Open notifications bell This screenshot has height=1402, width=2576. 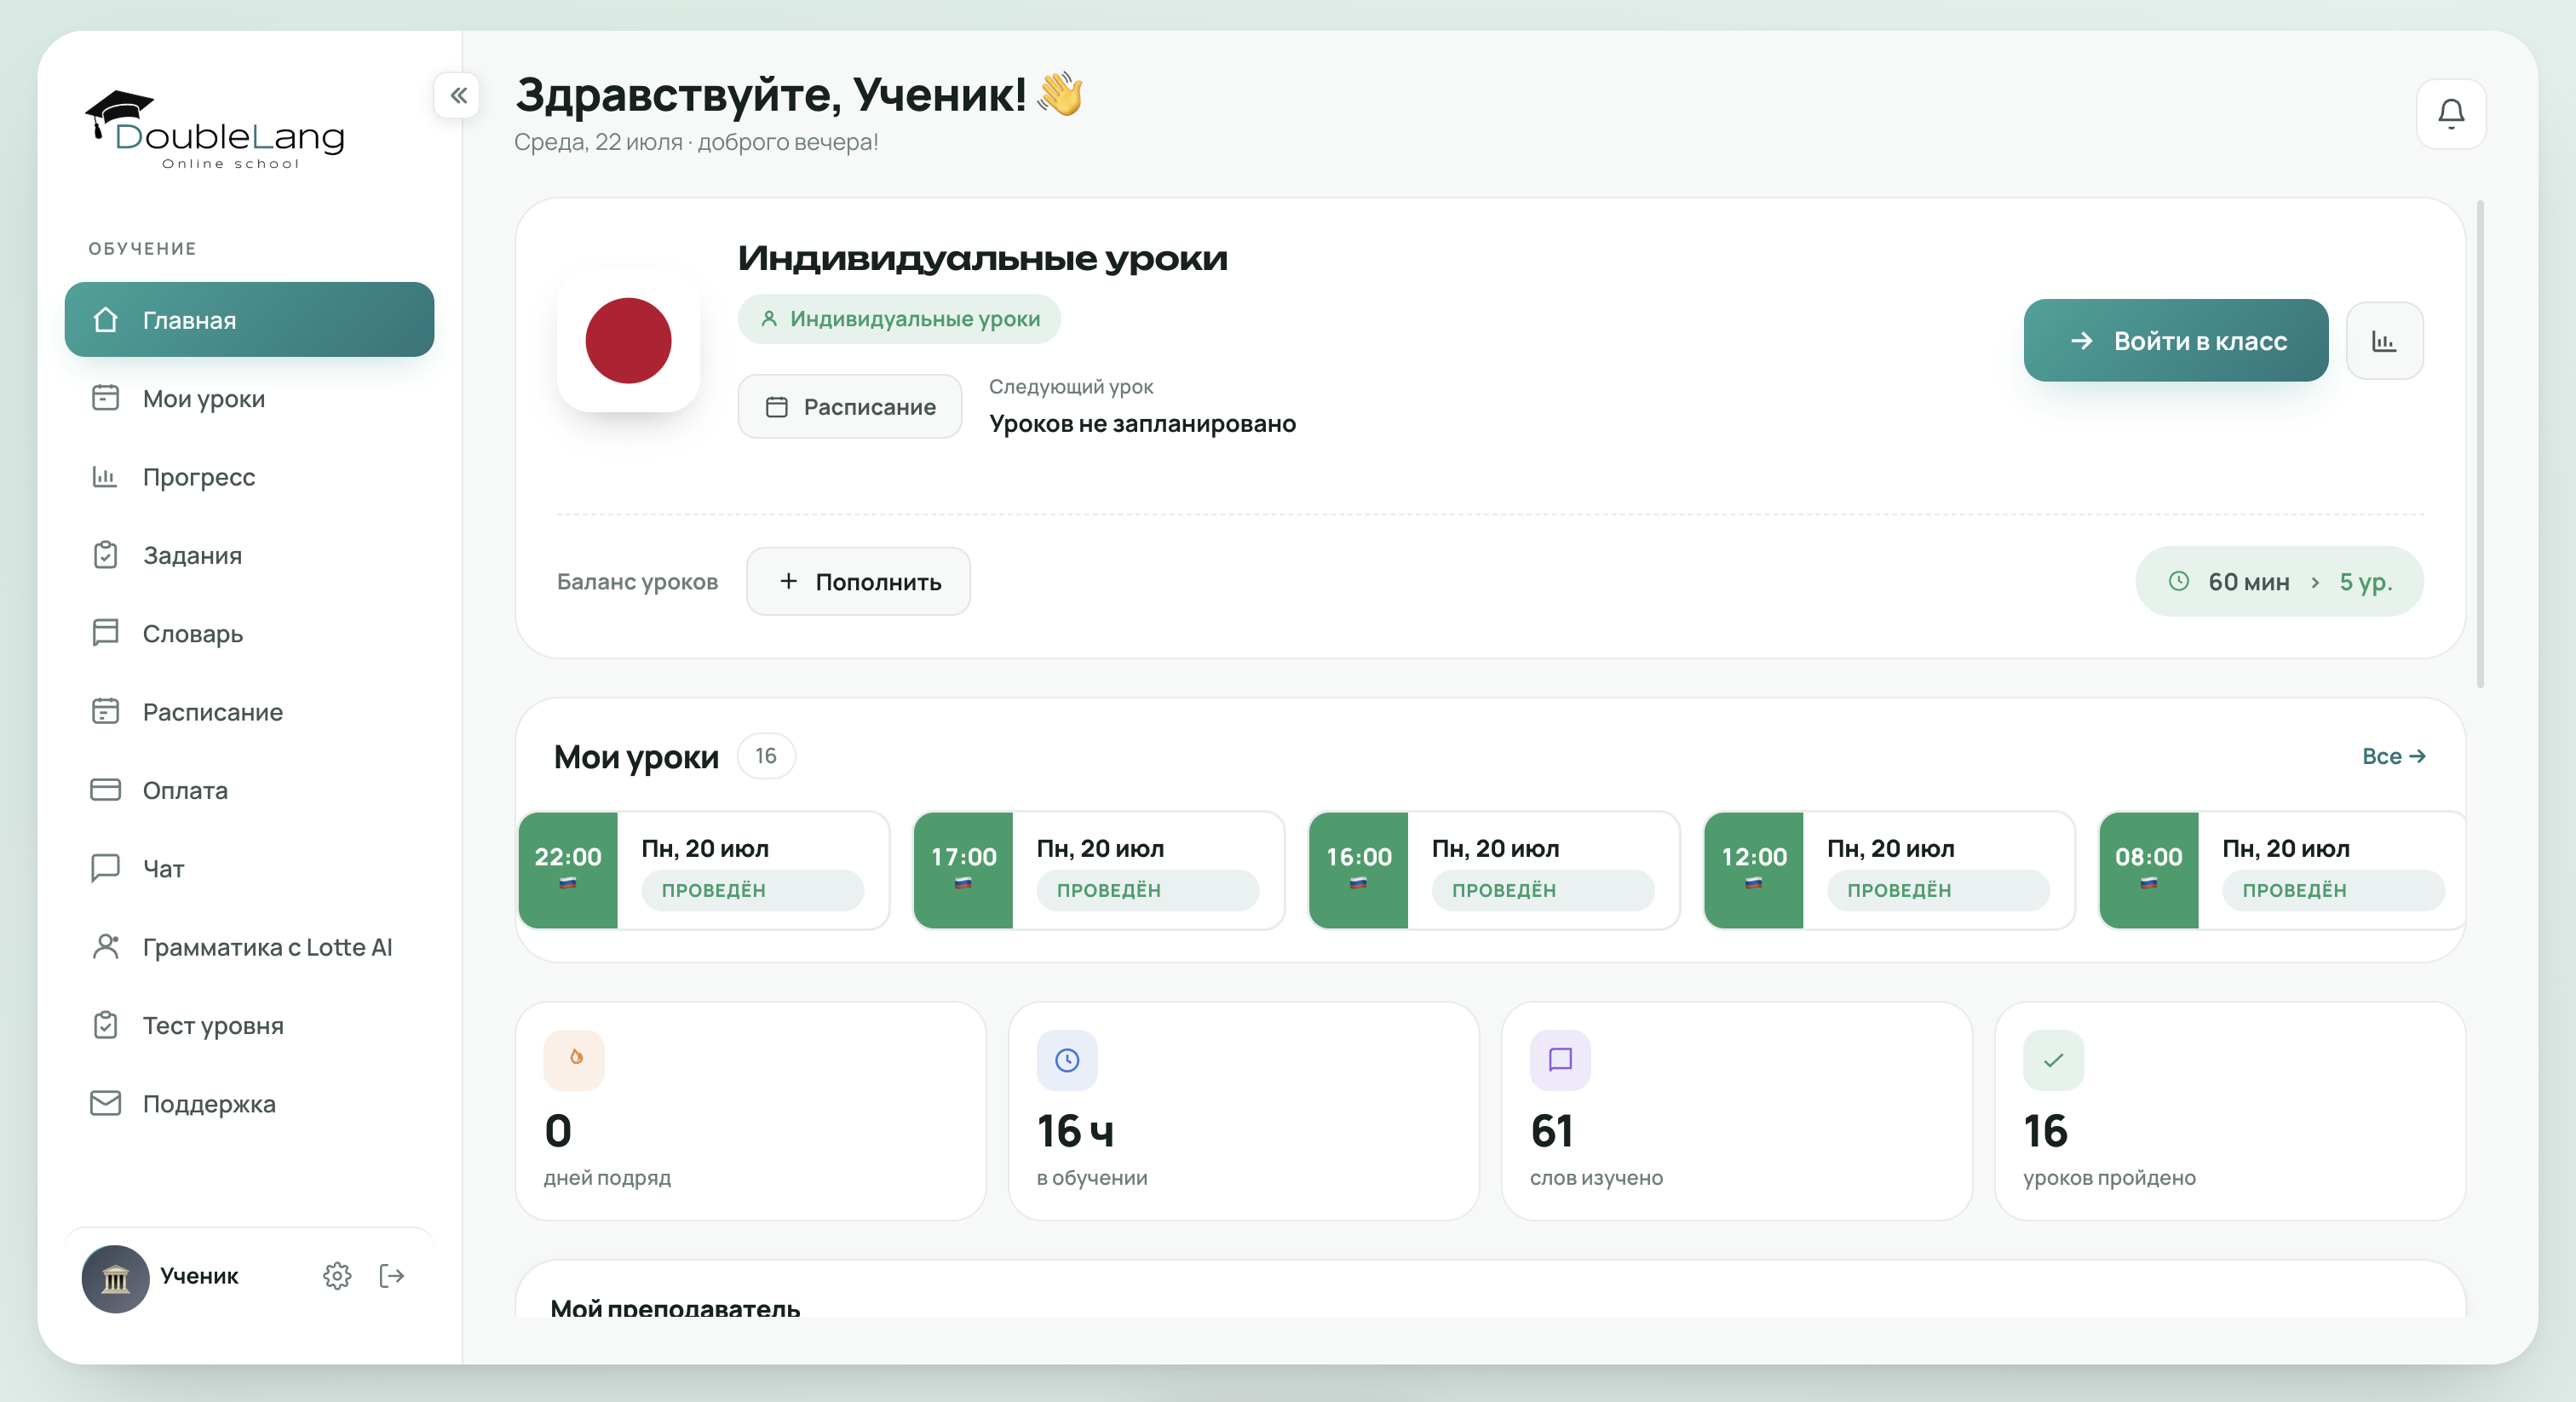pyautogui.click(x=2450, y=114)
